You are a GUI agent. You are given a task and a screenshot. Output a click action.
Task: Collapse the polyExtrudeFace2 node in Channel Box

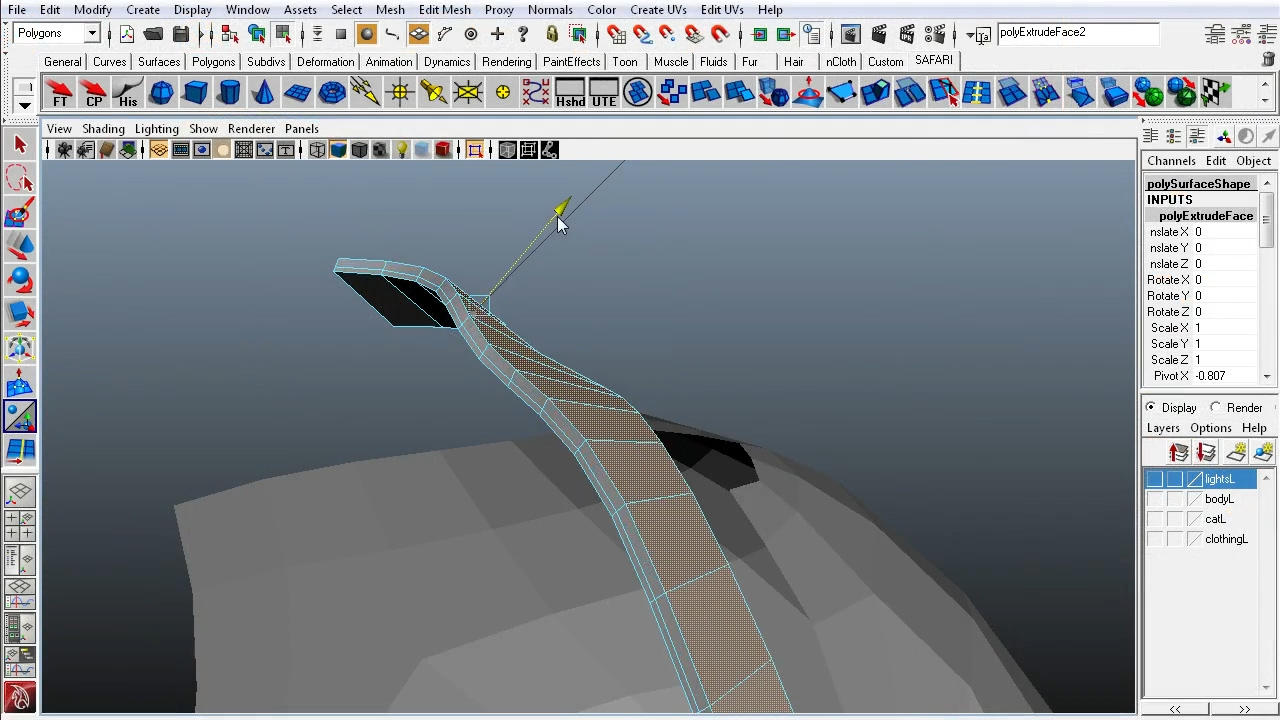click(x=1205, y=216)
